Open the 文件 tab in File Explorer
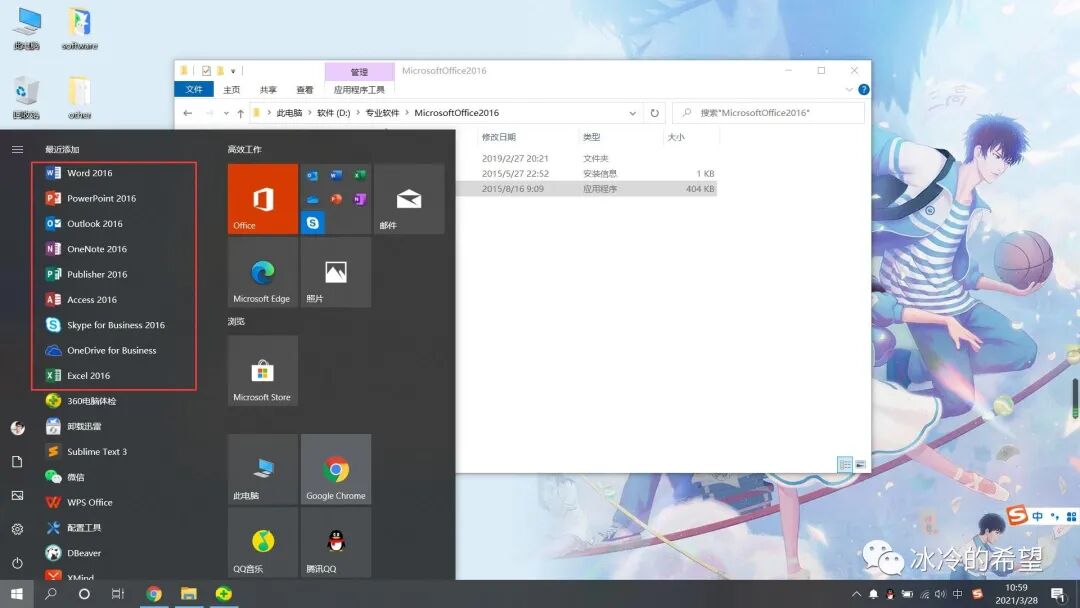The height and width of the screenshot is (608, 1080). coord(194,90)
